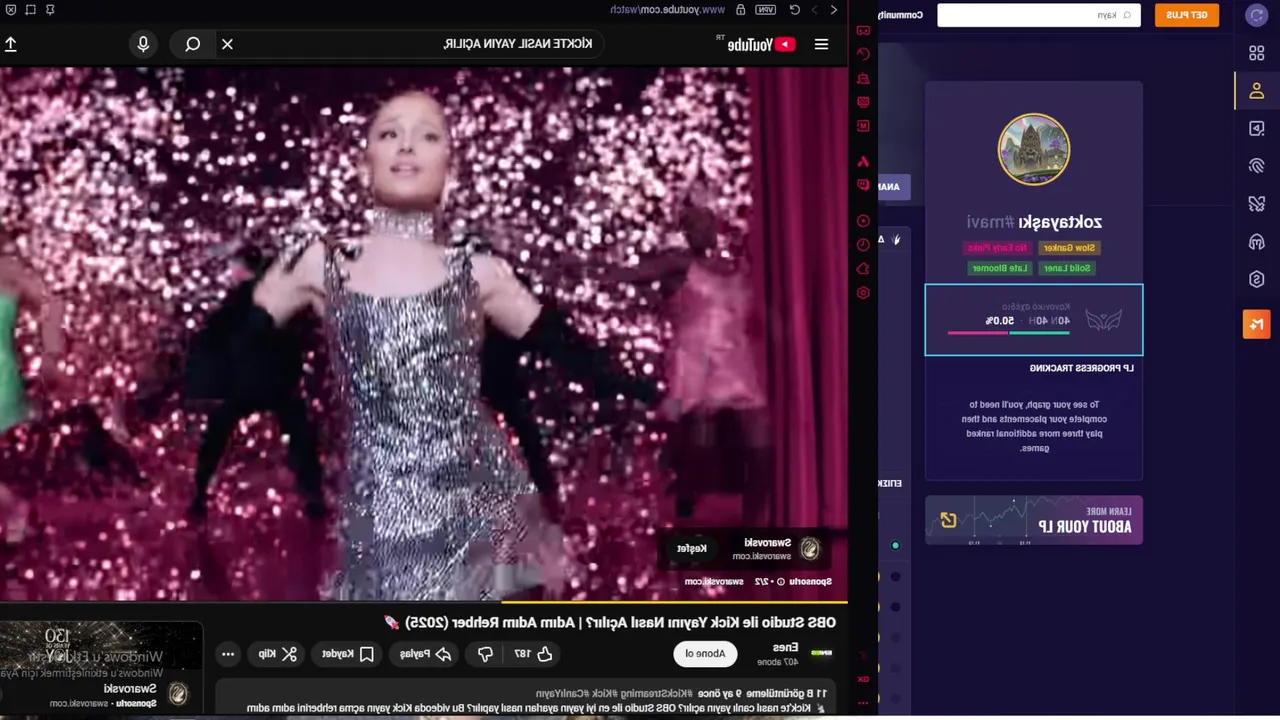The height and width of the screenshot is (720, 1280).
Task: Open Enes channel avatar
Action: (x=821, y=653)
